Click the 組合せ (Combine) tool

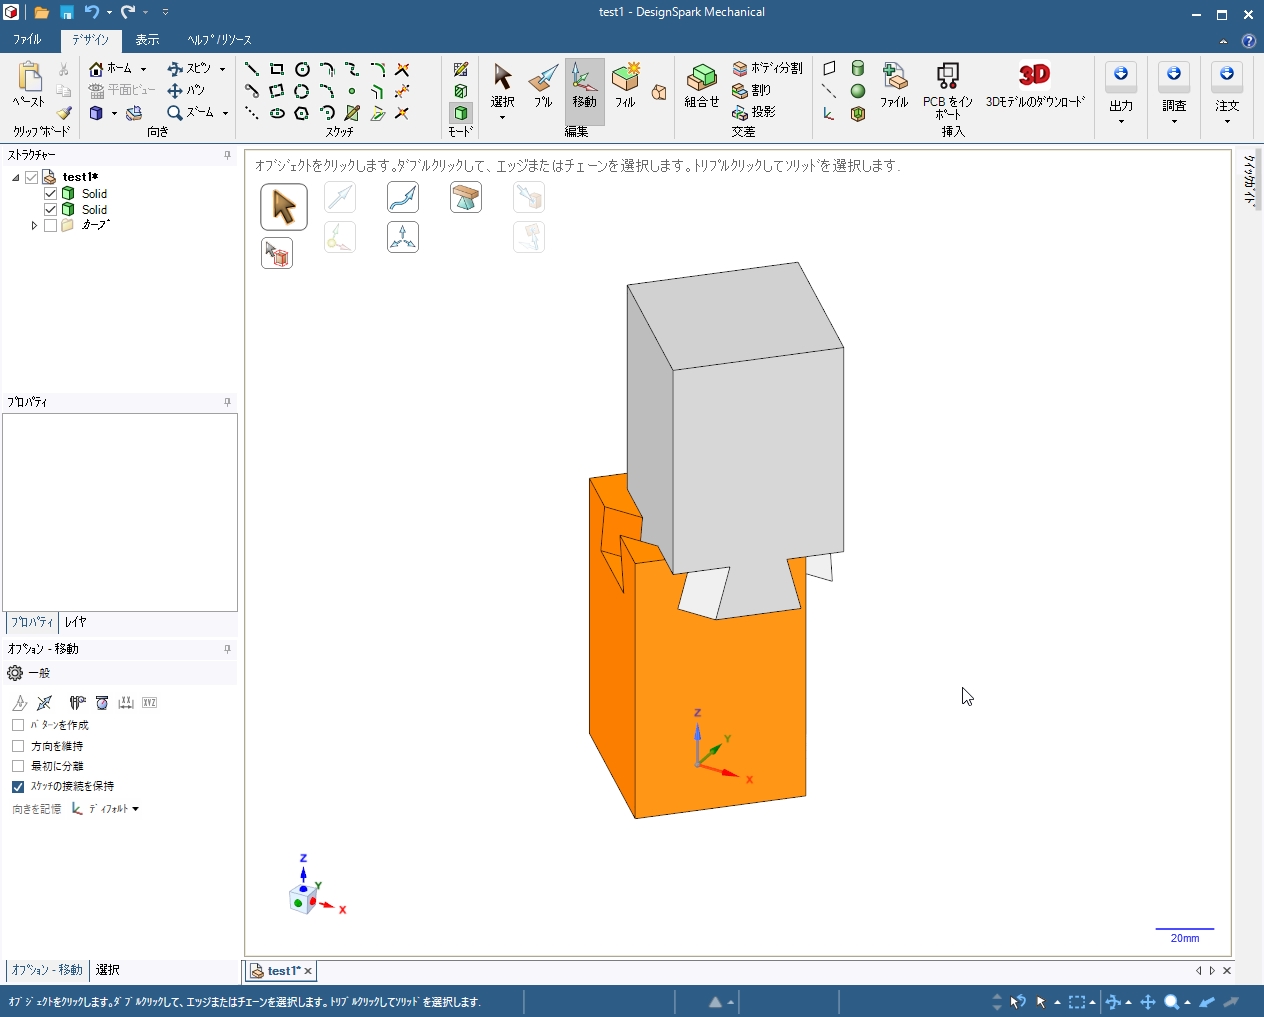(701, 84)
